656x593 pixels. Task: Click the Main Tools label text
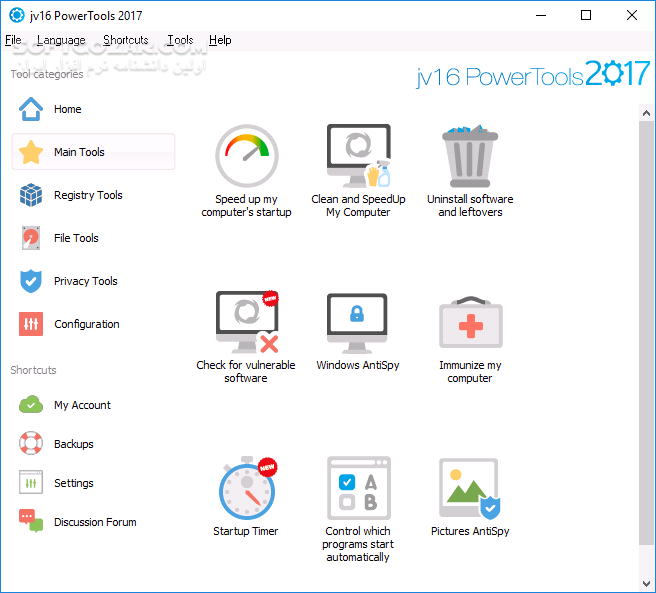(x=79, y=152)
